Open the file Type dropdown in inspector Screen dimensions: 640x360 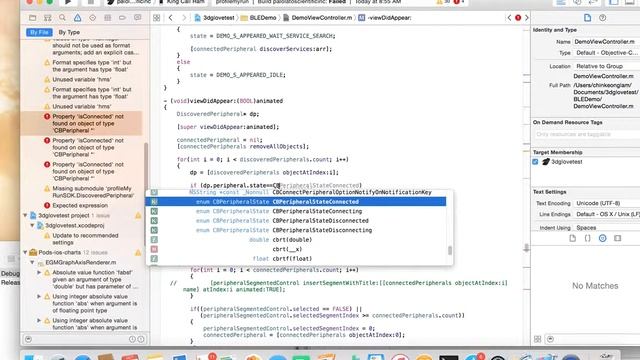tap(607, 53)
